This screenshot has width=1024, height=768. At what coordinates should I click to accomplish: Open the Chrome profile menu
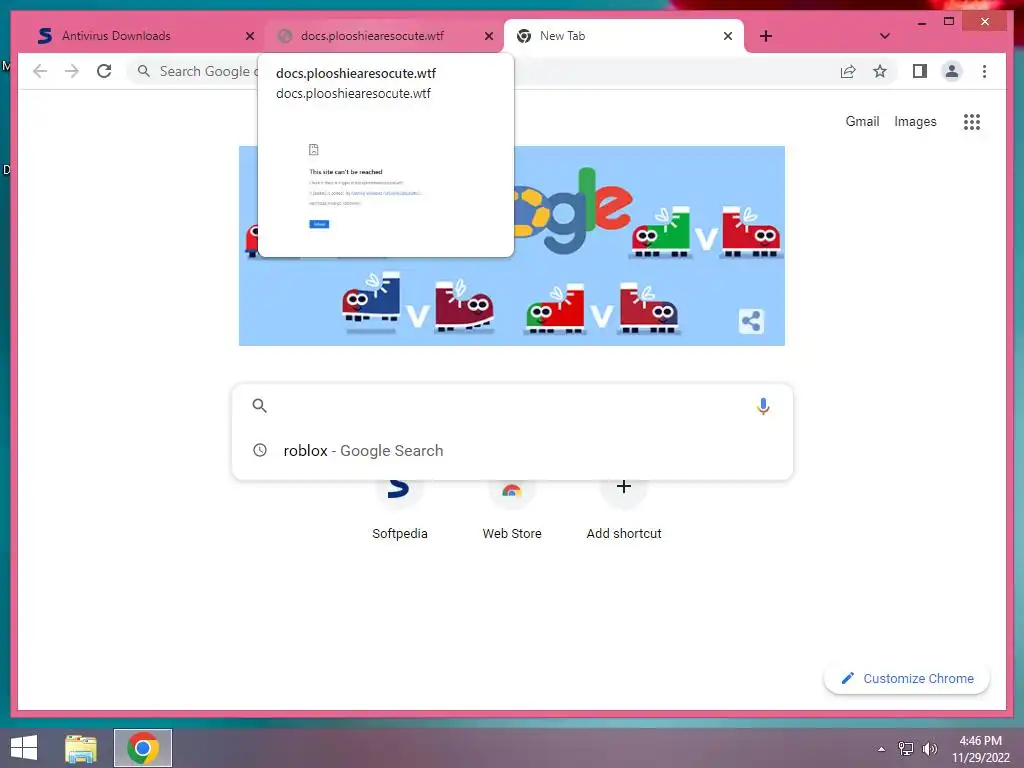pos(952,71)
